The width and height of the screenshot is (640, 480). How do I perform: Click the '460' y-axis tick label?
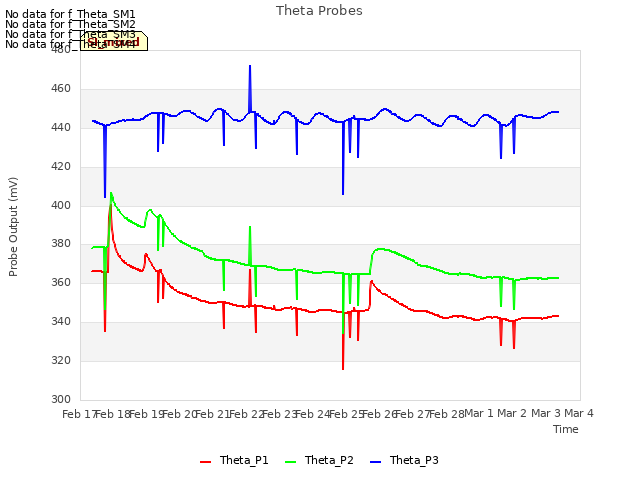61,89
